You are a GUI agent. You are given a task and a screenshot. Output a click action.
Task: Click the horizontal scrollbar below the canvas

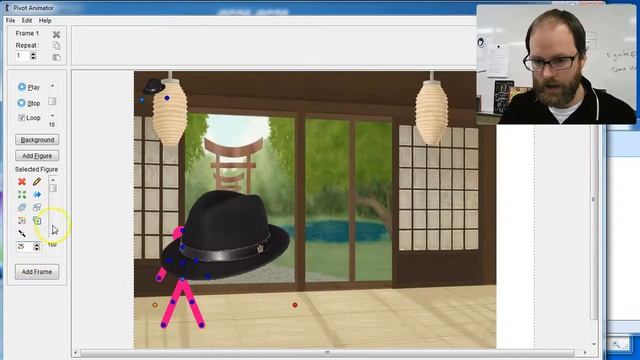327,353
